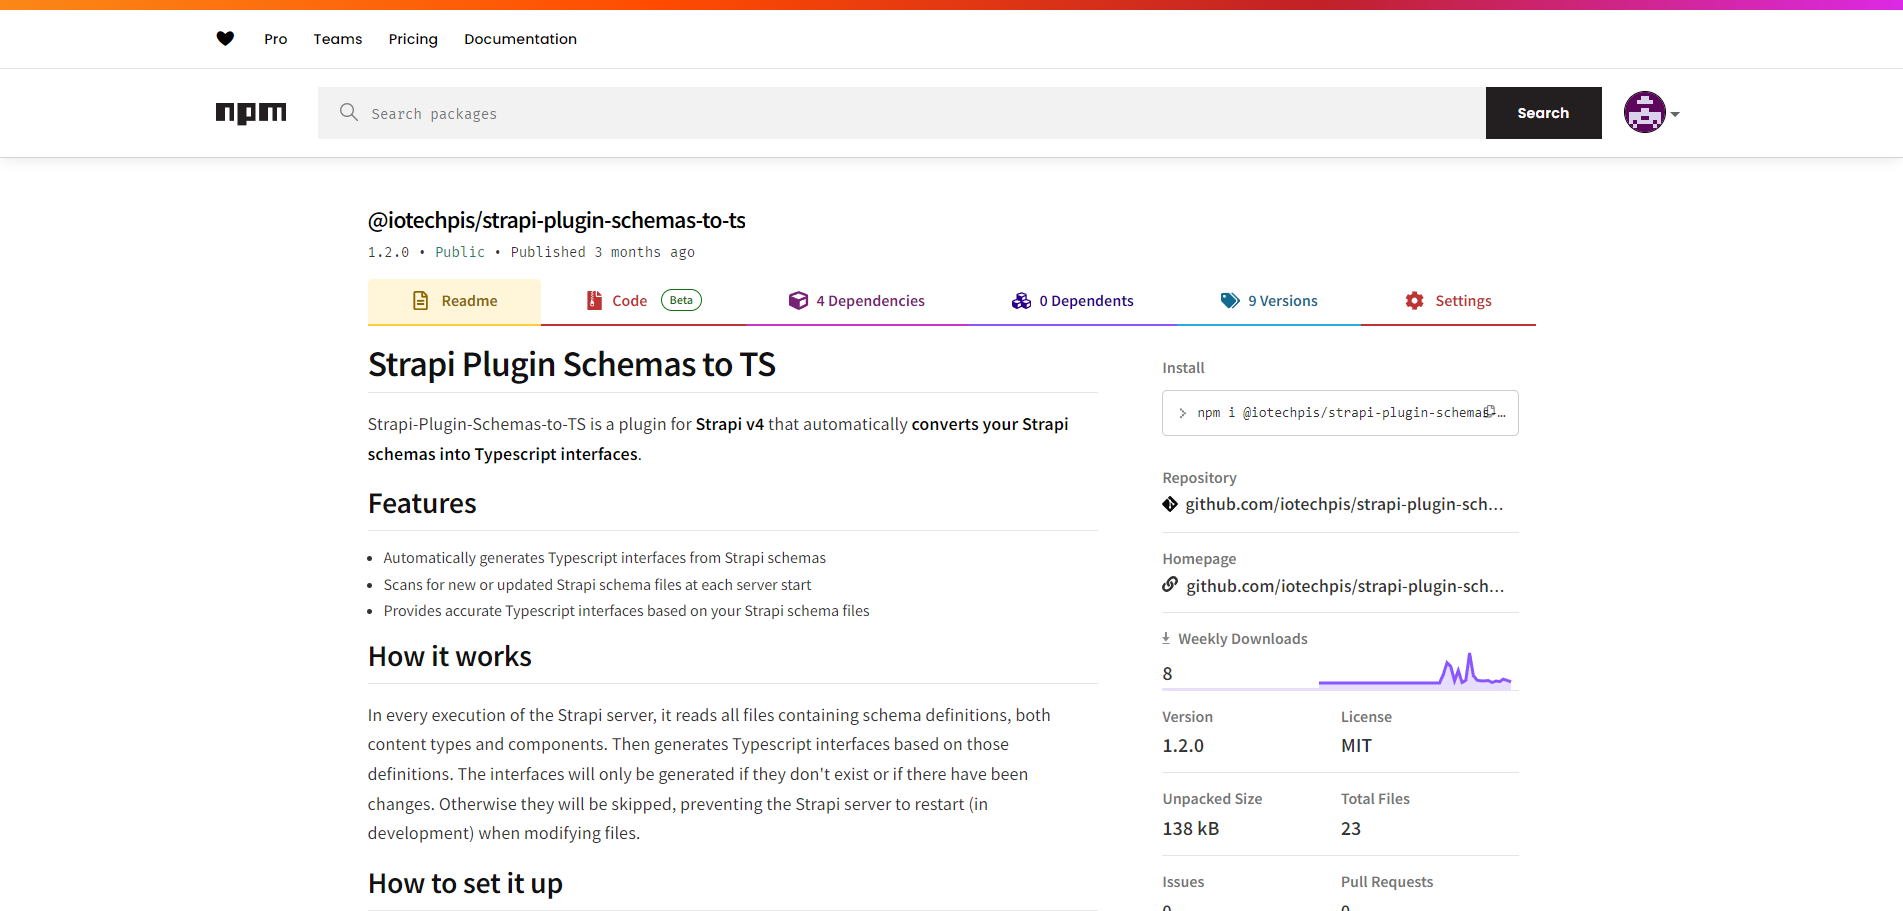Click the weekly downloads sparkline graph
This screenshot has height=911, width=1903.
[x=1414, y=671]
